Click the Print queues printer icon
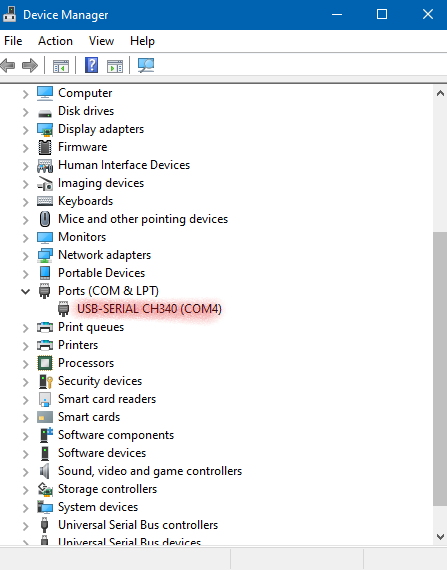Screen dimensions: 447x570 45,327
